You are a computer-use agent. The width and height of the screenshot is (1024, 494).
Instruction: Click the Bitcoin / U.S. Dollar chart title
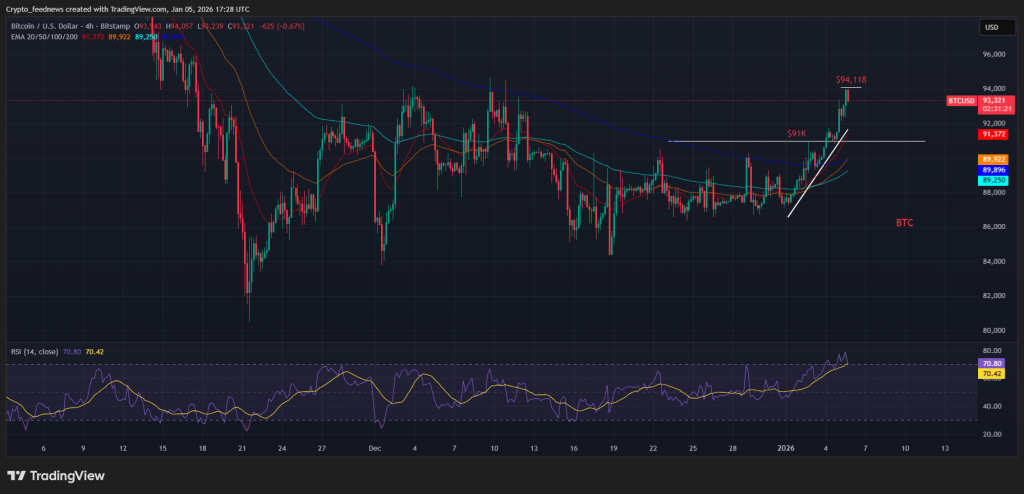pyautogui.click(x=70, y=26)
